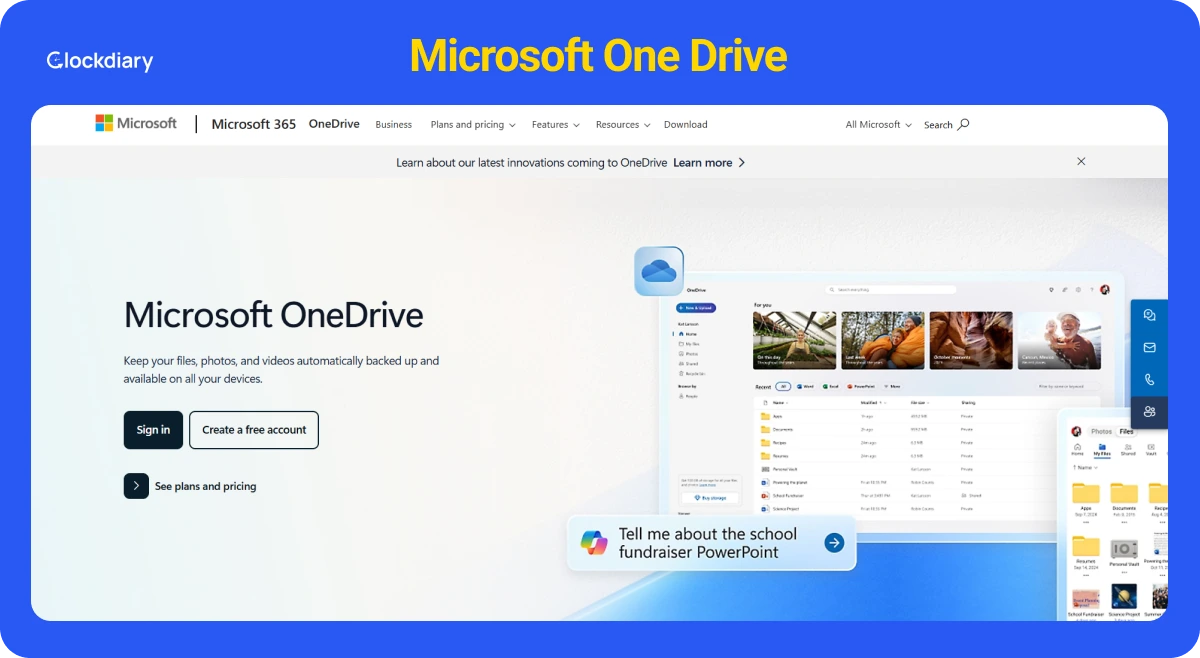Open the Documents folder row in list
The height and width of the screenshot is (658, 1200).
click(x=908, y=429)
